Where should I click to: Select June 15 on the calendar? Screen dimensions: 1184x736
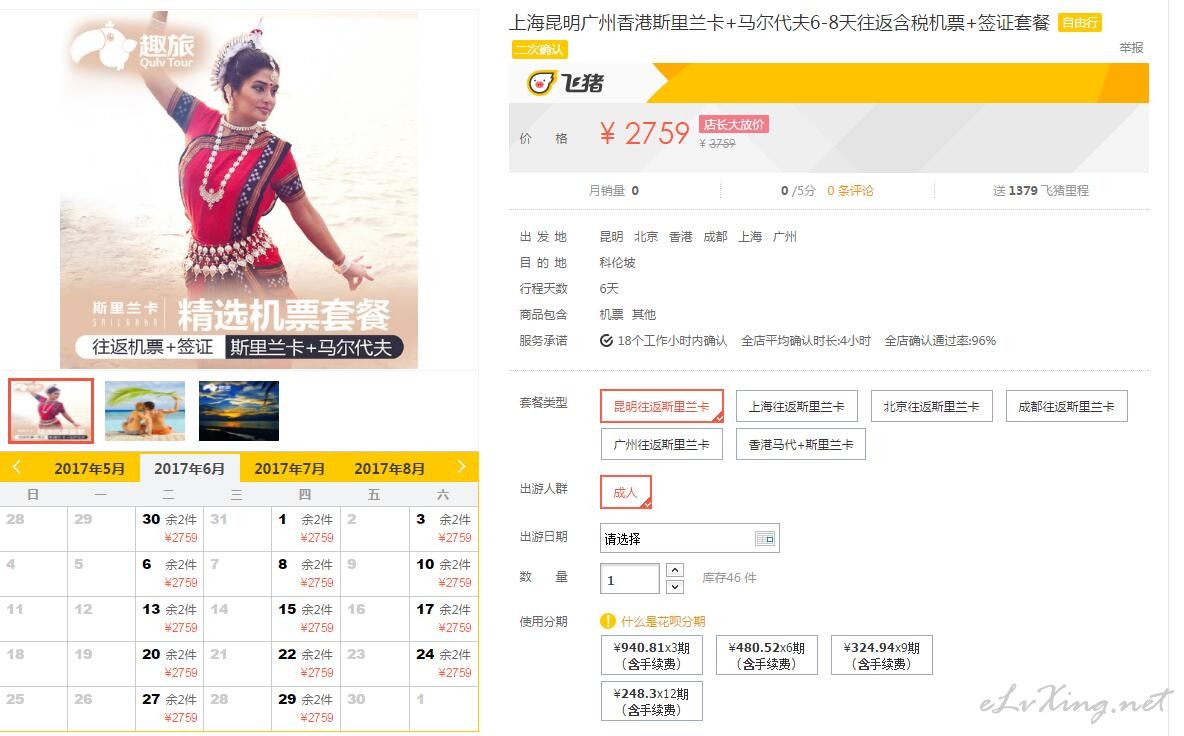pyautogui.click(x=306, y=618)
